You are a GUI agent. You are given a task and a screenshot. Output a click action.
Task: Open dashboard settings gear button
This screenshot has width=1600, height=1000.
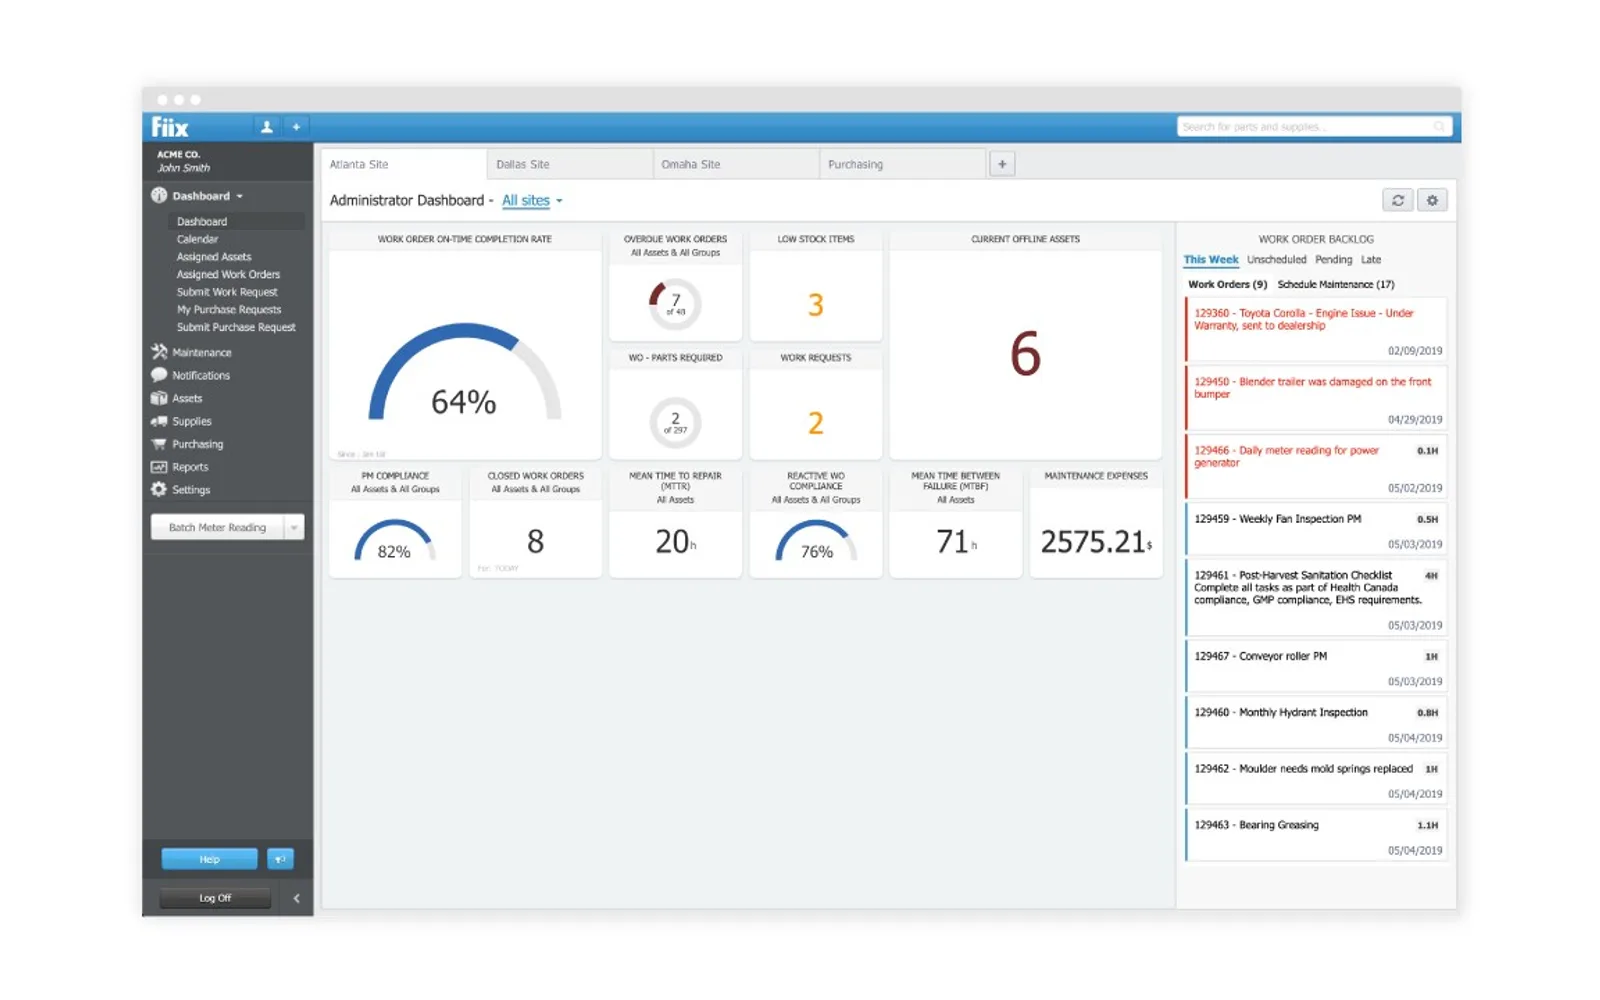1432,200
